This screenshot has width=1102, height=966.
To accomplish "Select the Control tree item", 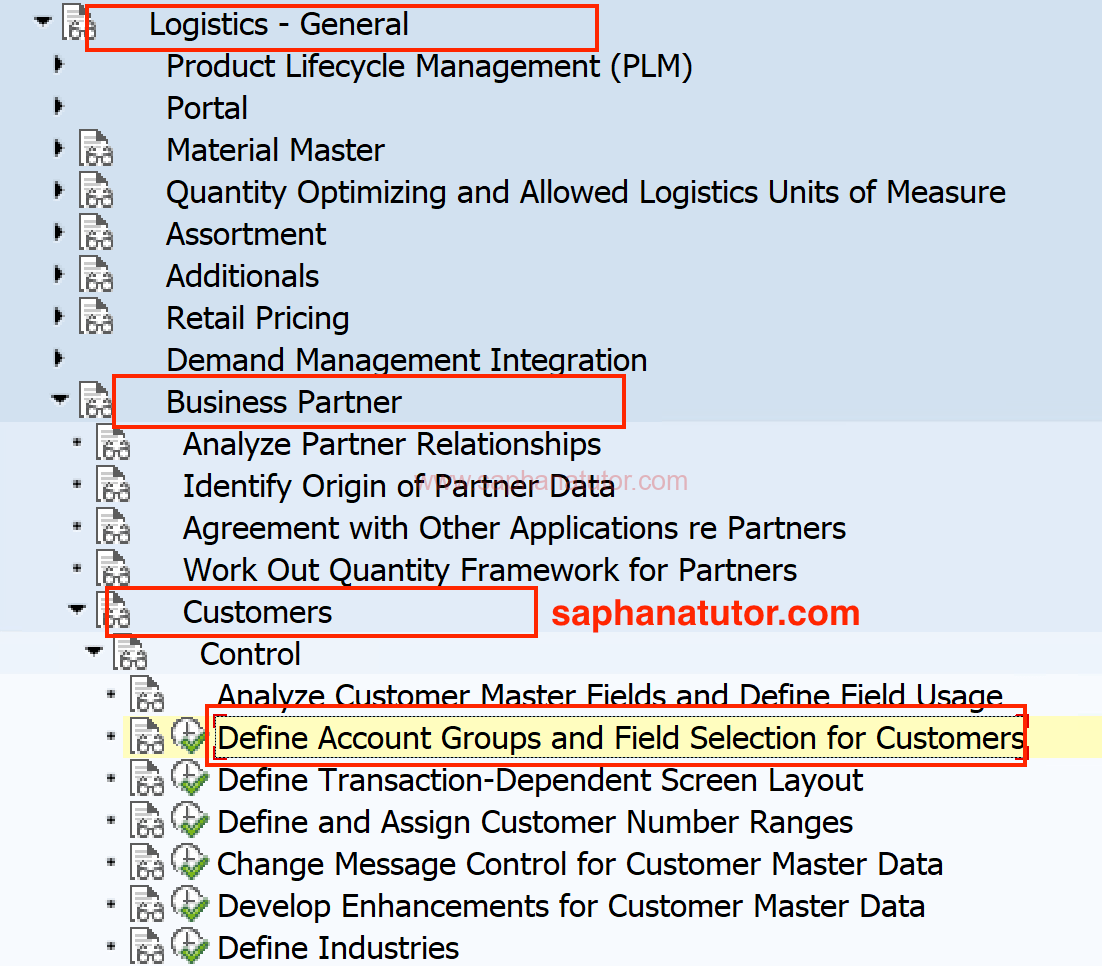I will click(x=250, y=654).
